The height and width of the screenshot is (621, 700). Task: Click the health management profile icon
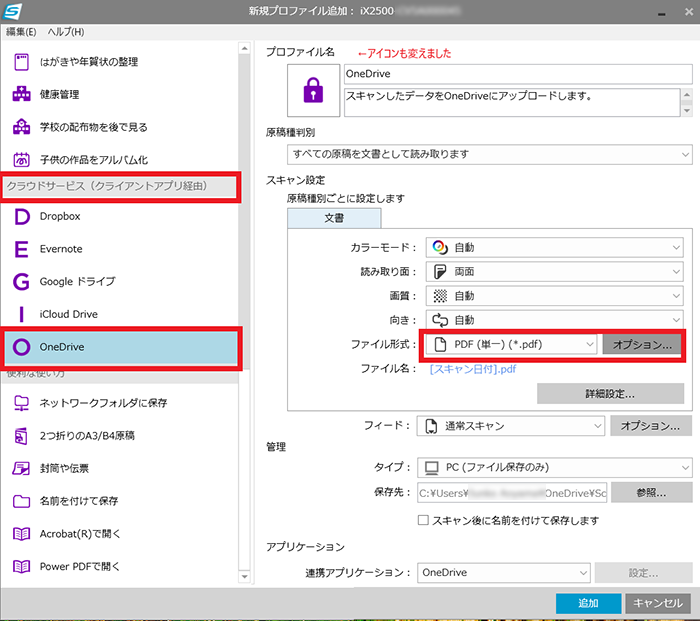[x=21, y=94]
